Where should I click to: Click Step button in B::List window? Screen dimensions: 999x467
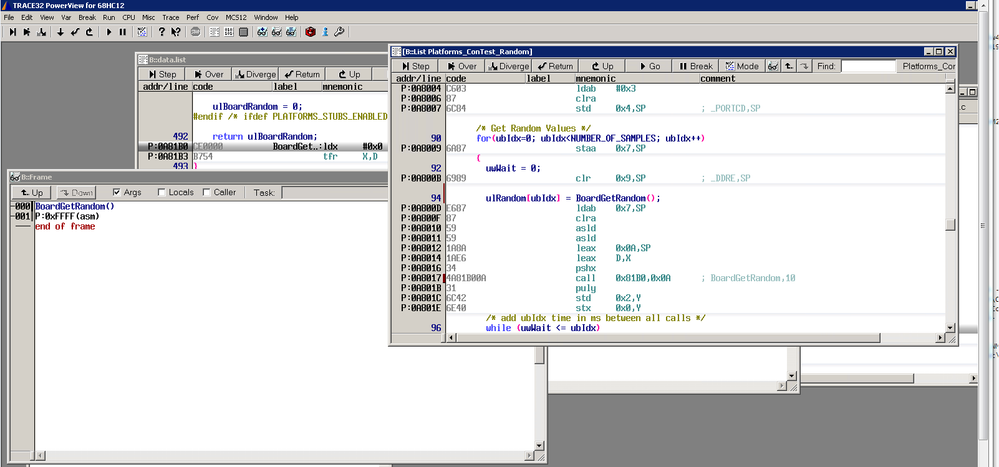click(x=415, y=66)
